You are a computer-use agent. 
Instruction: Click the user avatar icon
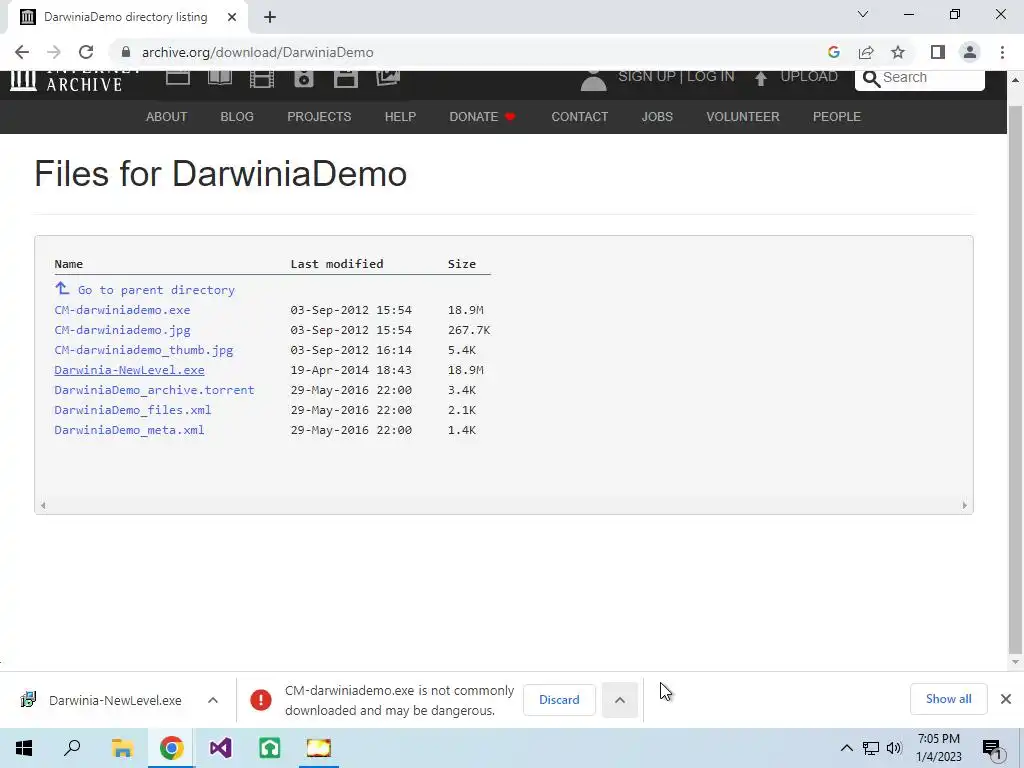click(x=593, y=80)
